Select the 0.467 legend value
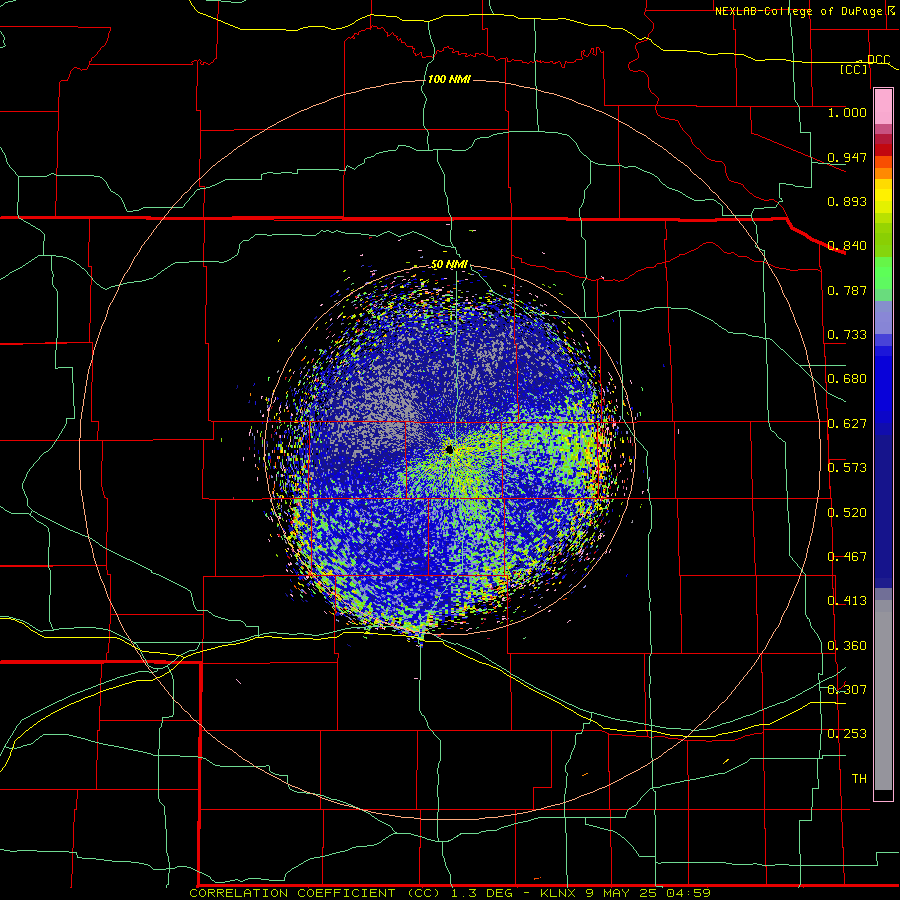Image resolution: width=900 pixels, height=900 pixels. (x=847, y=557)
